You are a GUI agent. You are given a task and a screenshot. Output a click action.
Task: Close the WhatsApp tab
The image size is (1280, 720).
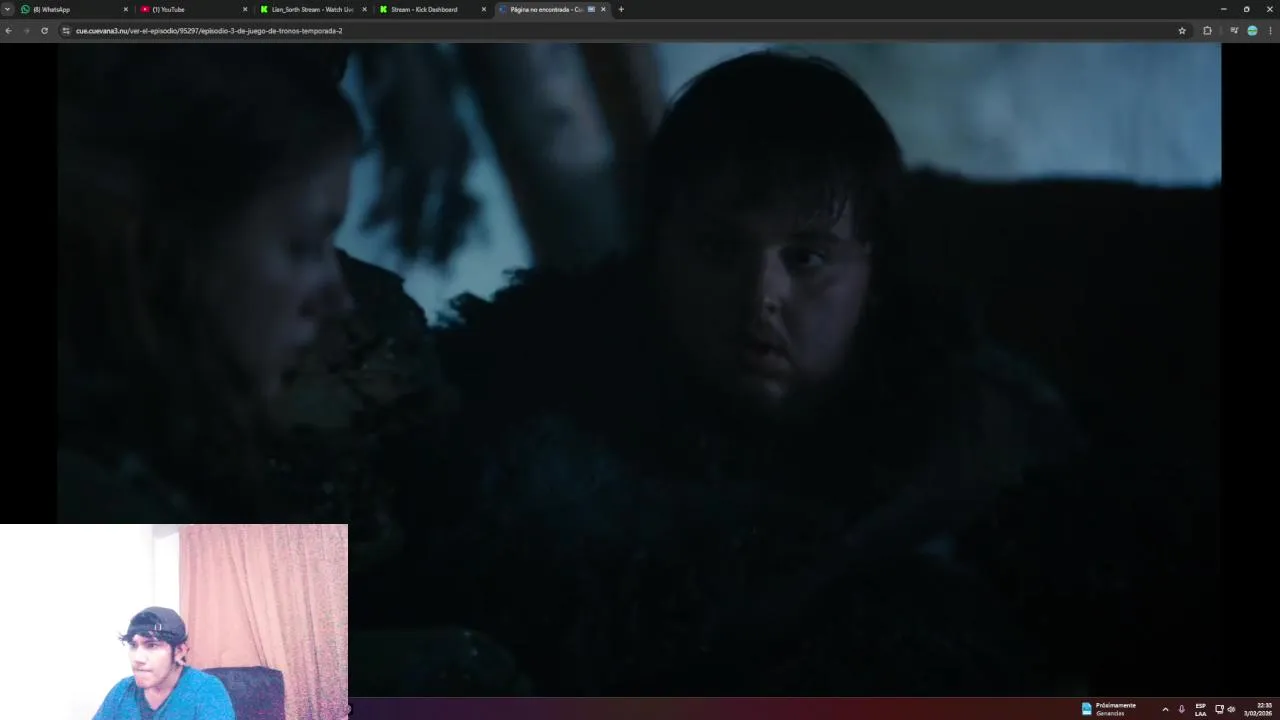tap(126, 9)
